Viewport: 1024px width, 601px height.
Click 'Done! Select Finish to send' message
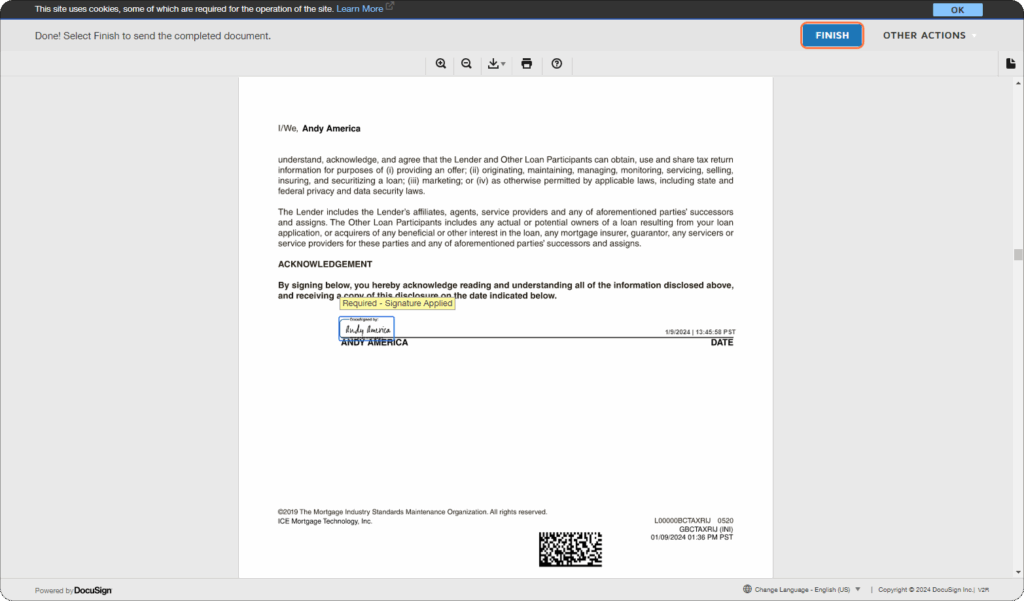(x=153, y=36)
